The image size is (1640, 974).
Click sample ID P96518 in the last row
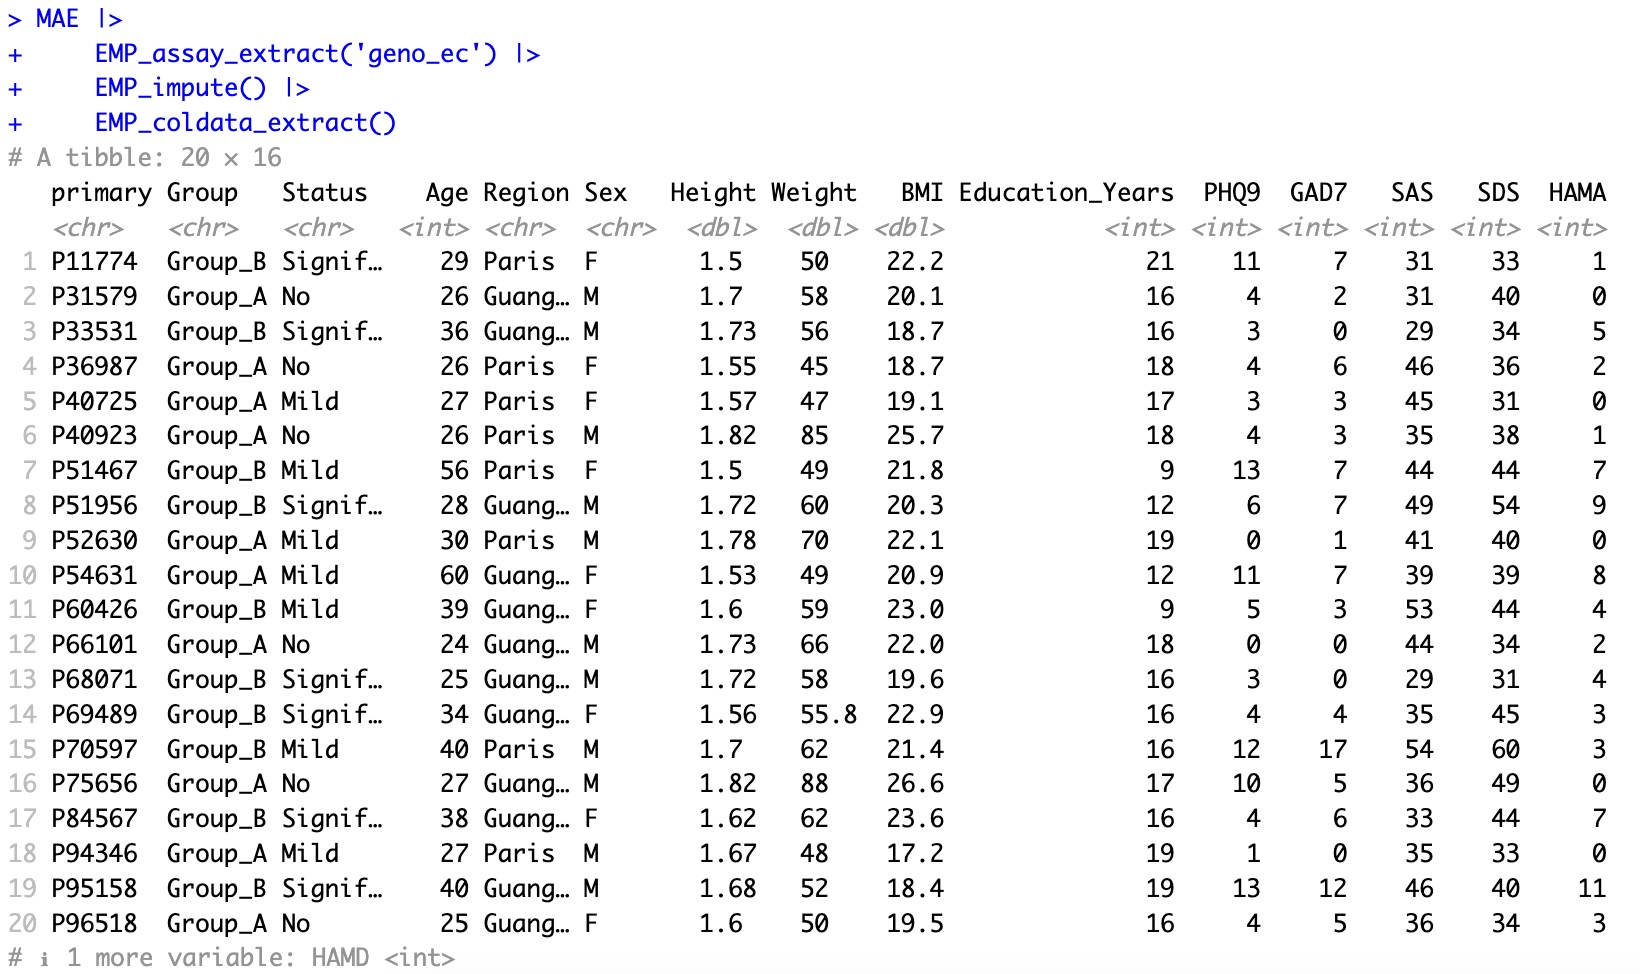(x=94, y=924)
